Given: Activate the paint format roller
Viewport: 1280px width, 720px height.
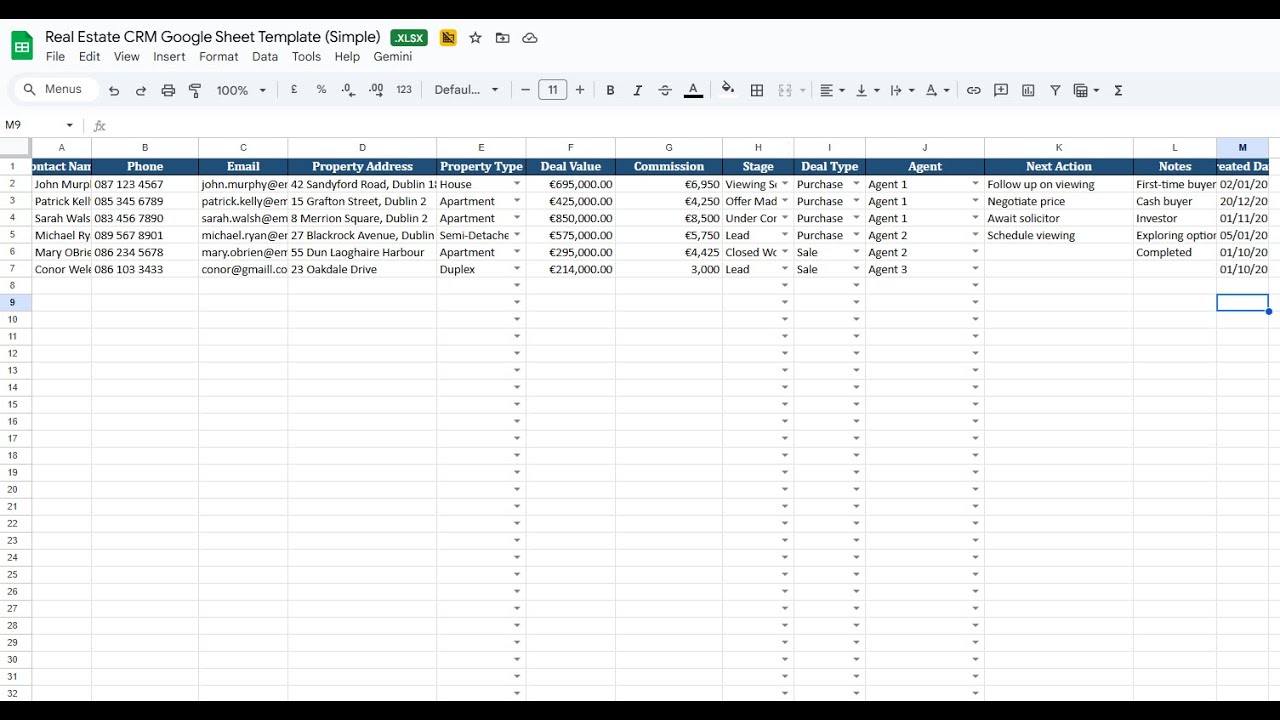Looking at the screenshot, I should (x=195, y=90).
